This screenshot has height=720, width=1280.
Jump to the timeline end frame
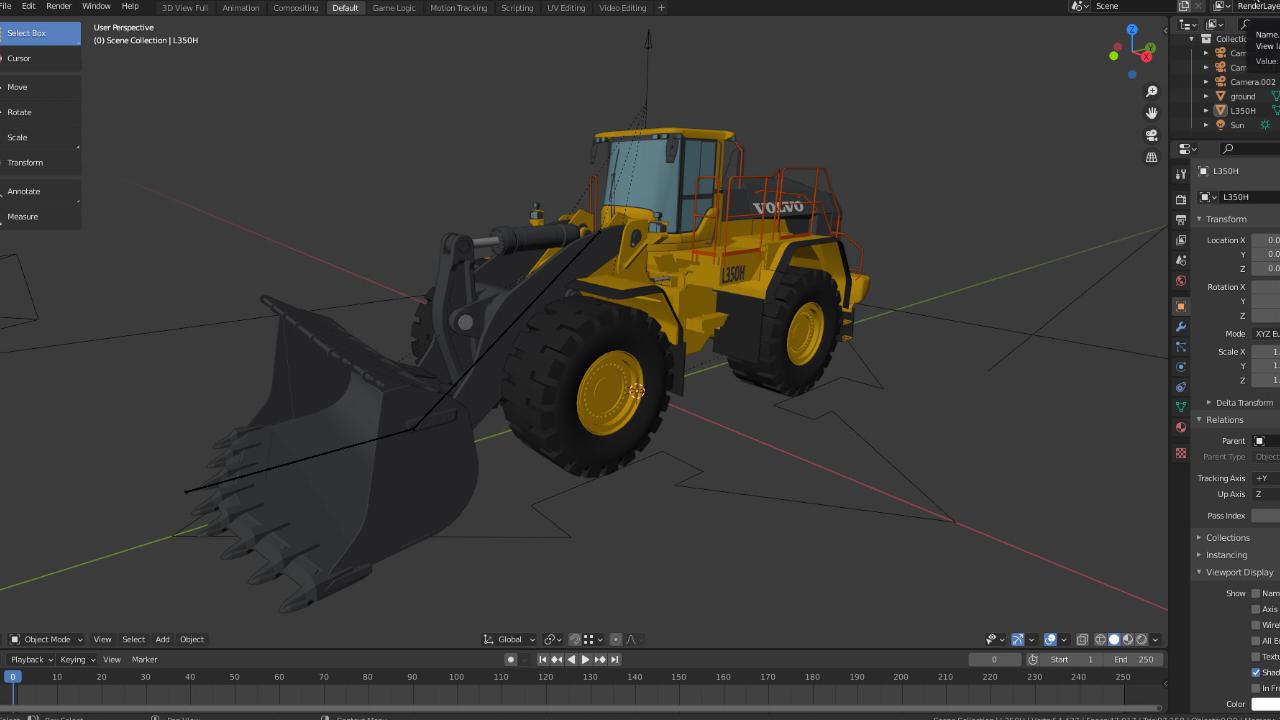point(614,659)
